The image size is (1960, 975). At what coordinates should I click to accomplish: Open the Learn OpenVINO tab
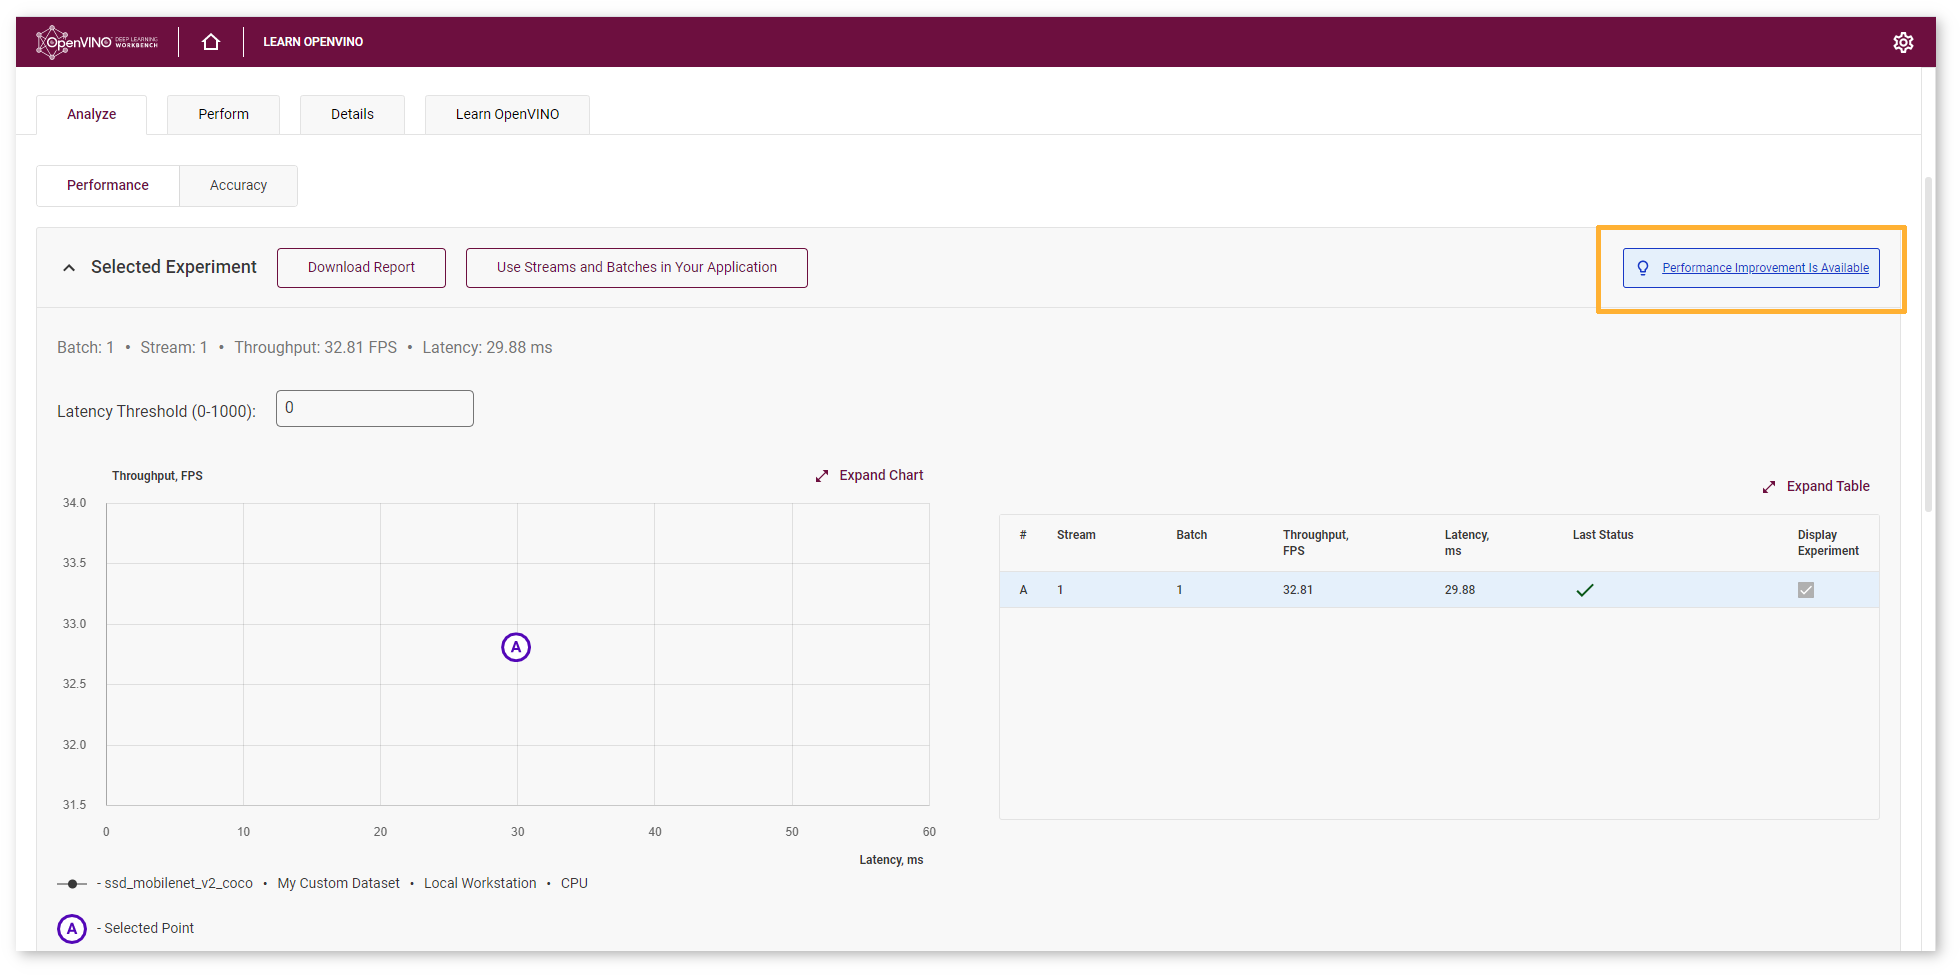click(507, 114)
